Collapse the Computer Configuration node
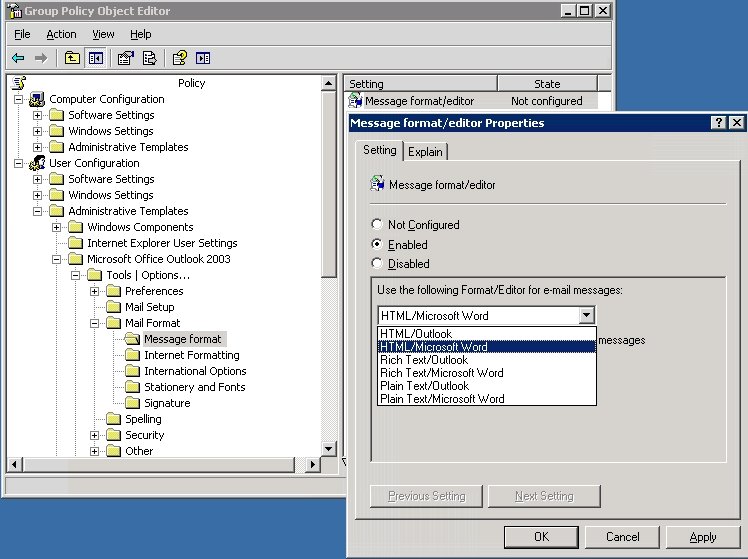This screenshot has width=748, height=559. click(x=18, y=99)
